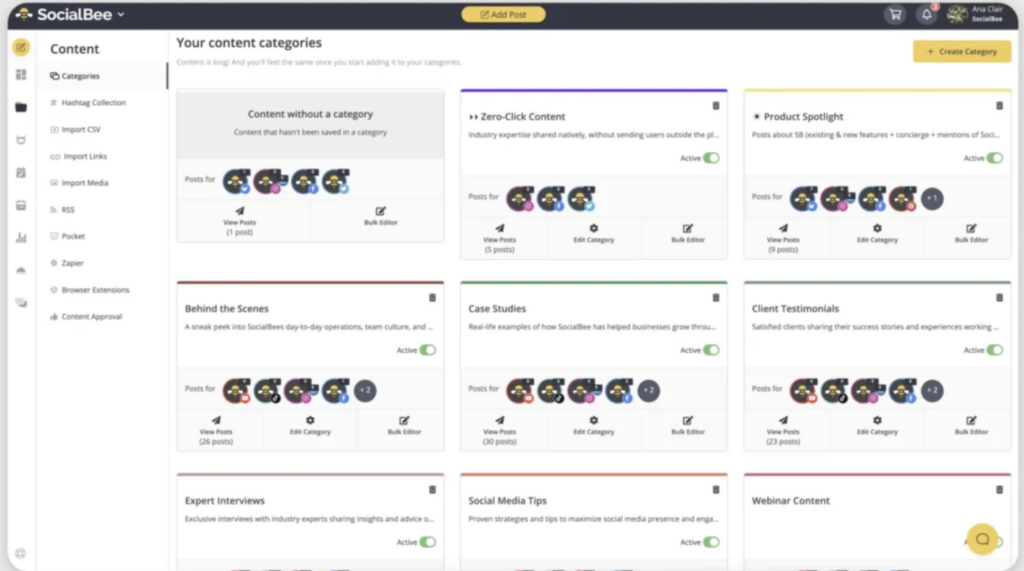
Task: Click the Add Post button
Action: [x=503, y=15]
